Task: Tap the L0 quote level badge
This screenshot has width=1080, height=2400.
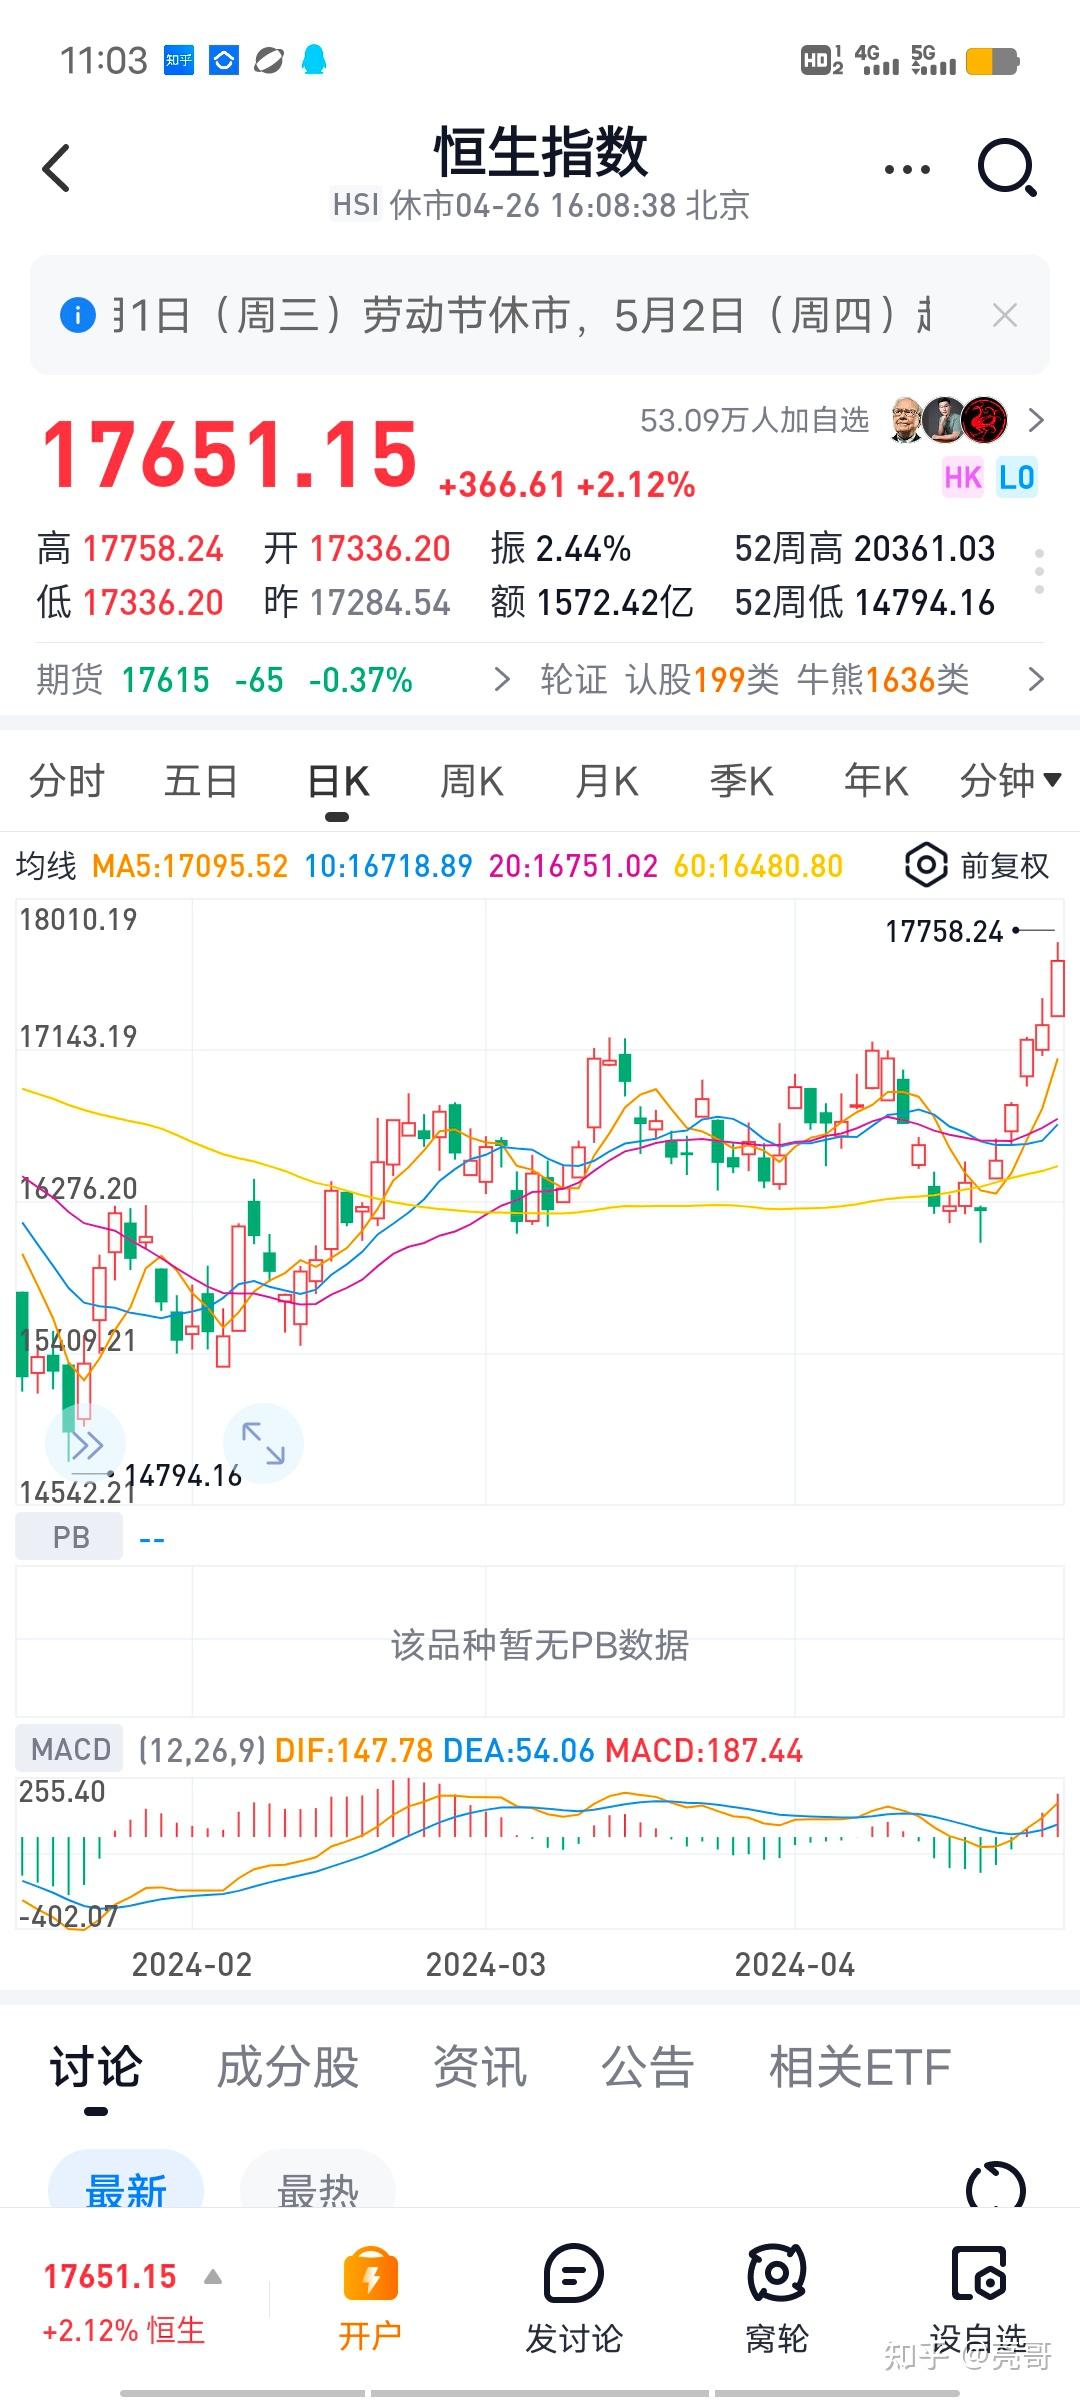Action: (1016, 478)
